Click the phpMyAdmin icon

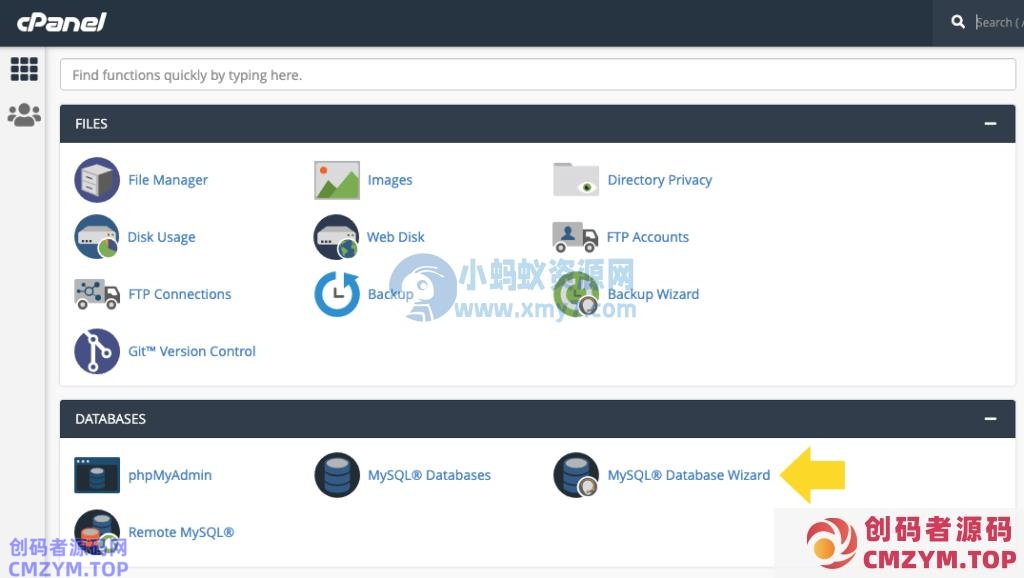tap(97, 475)
